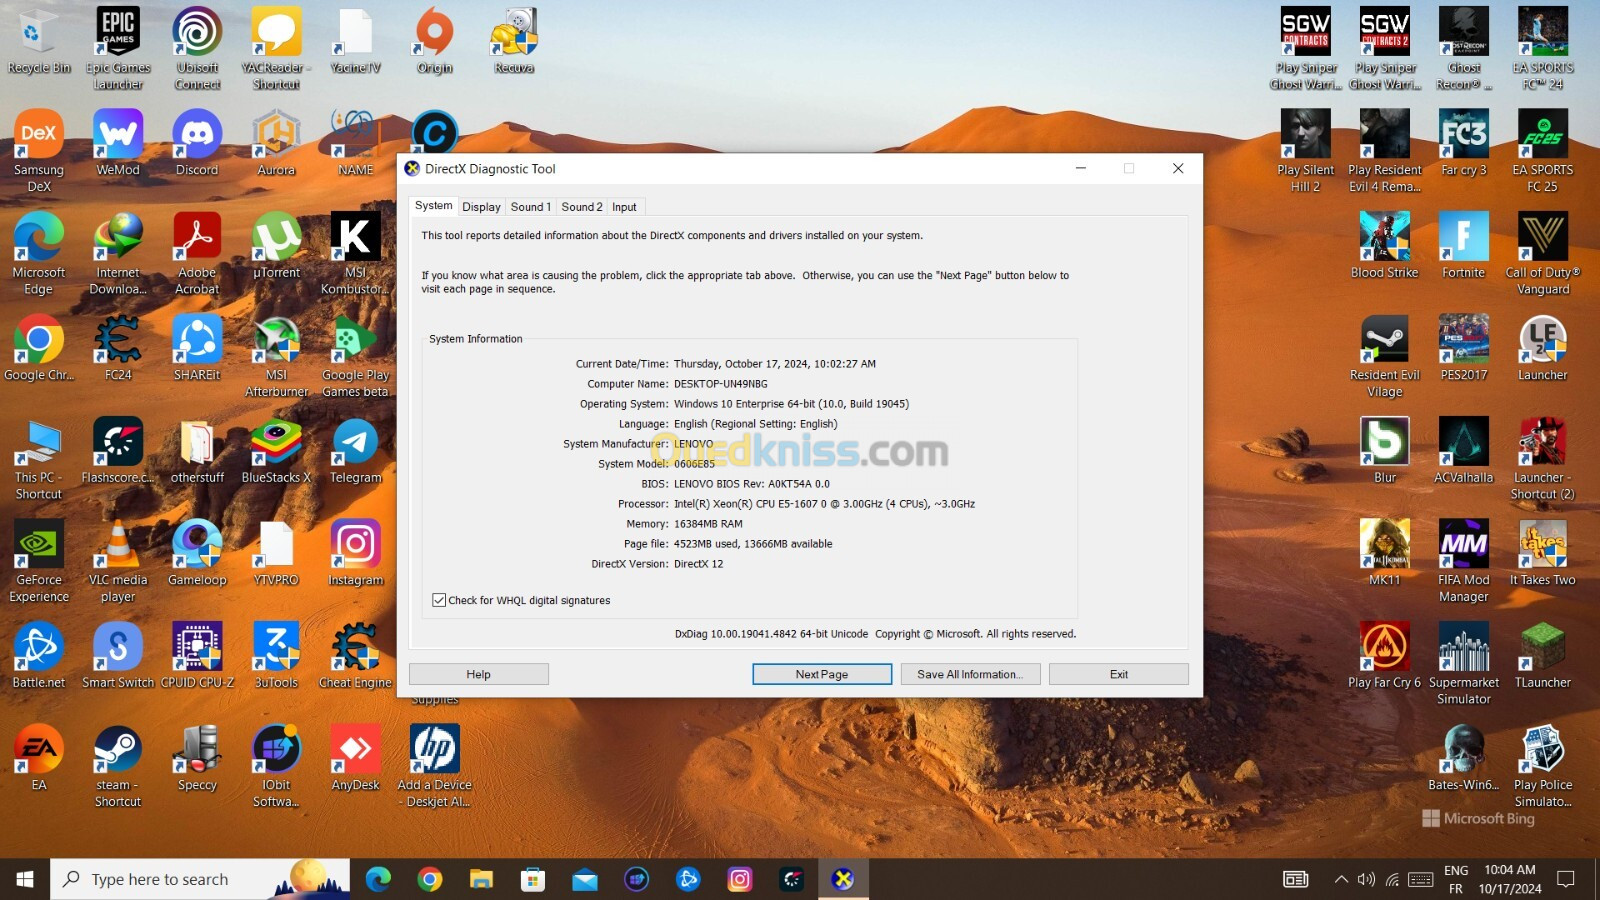Open Samsung DeX desktop icon

coord(39,151)
